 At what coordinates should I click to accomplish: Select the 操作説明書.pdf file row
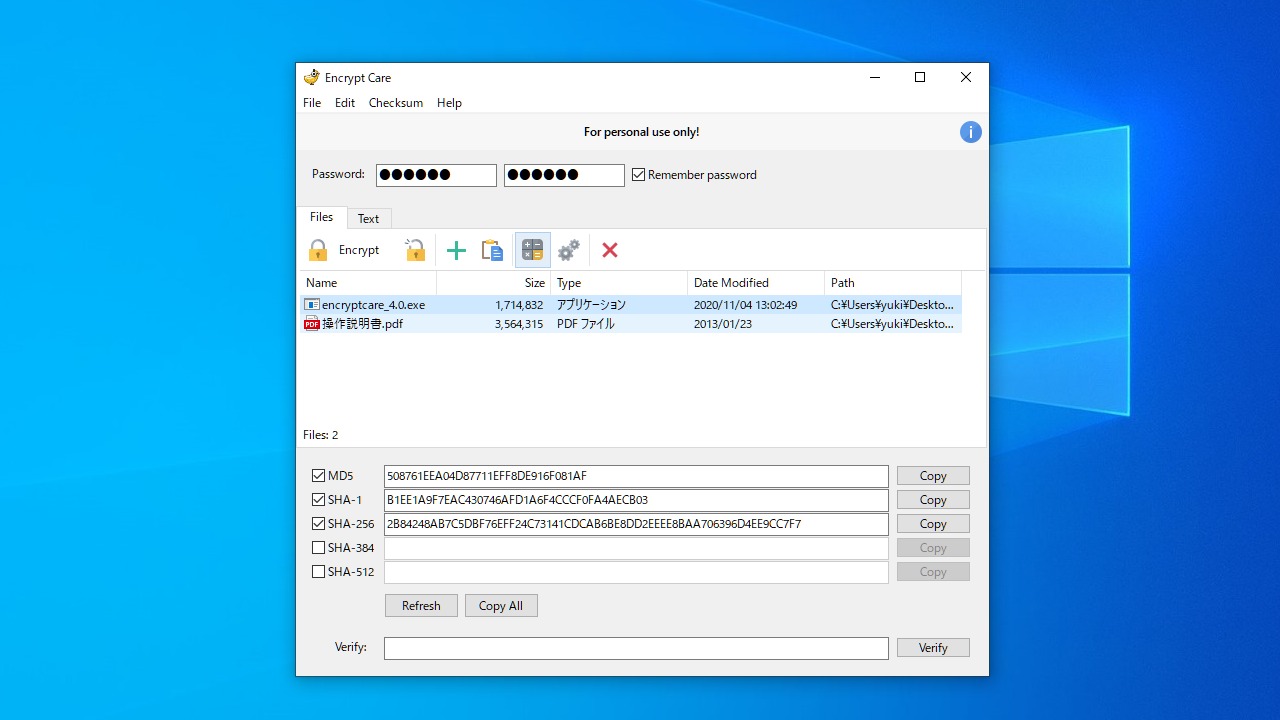click(631, 324)
